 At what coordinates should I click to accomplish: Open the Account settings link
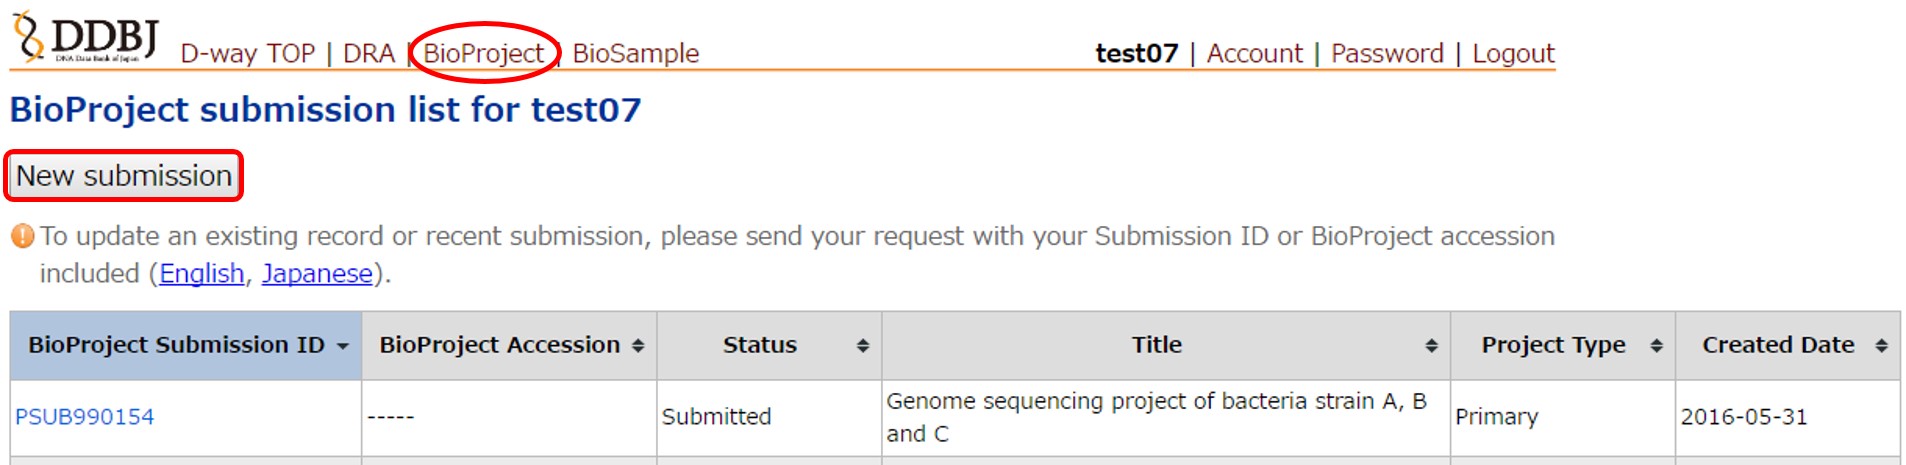tap(1254, 54)
